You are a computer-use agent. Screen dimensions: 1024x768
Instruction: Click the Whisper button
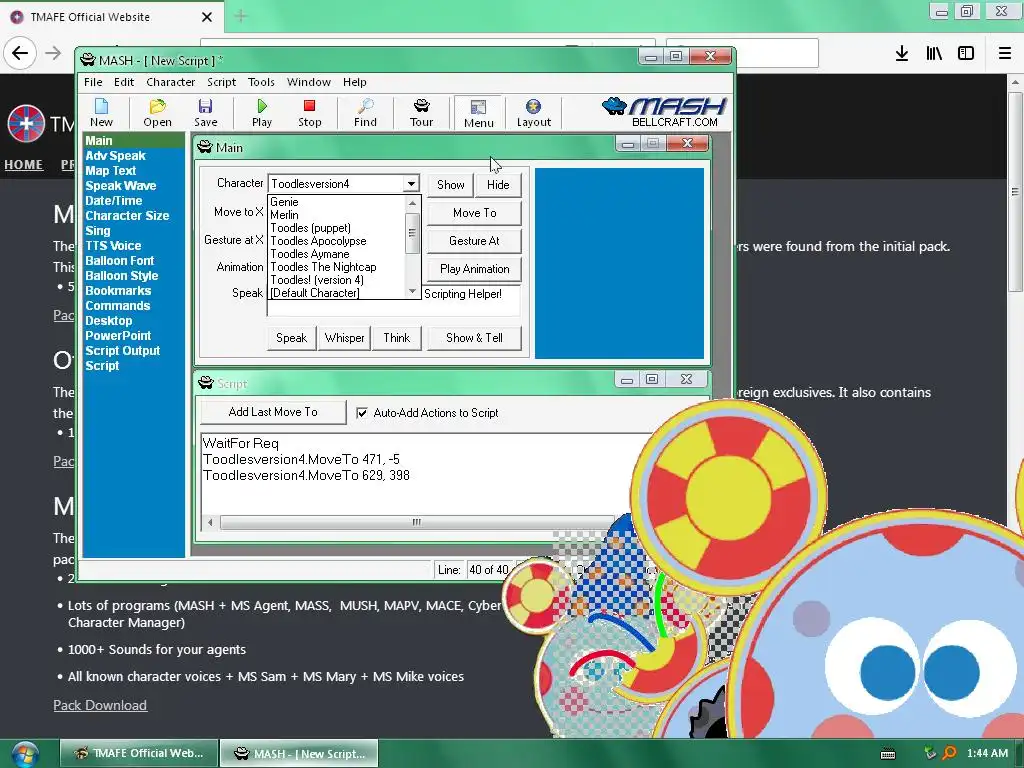click(344, 338)
